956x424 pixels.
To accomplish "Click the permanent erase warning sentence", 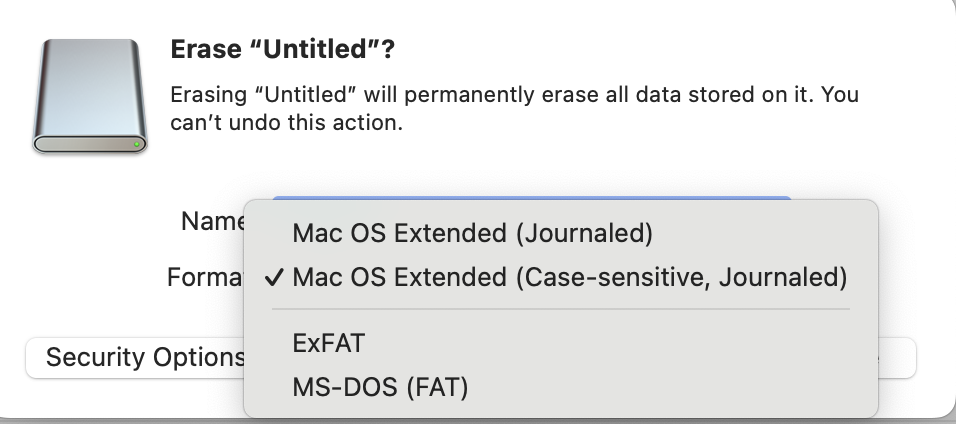I will 514,96.
